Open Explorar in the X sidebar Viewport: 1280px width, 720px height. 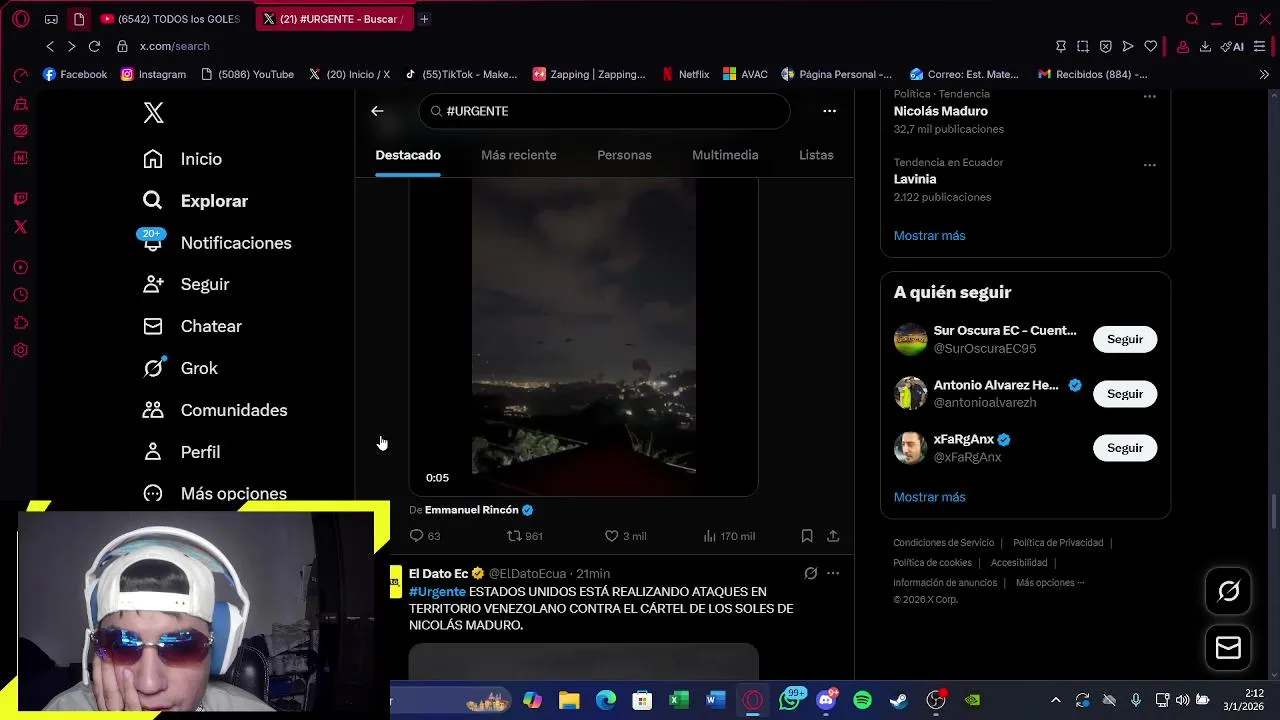coord(195,201)
